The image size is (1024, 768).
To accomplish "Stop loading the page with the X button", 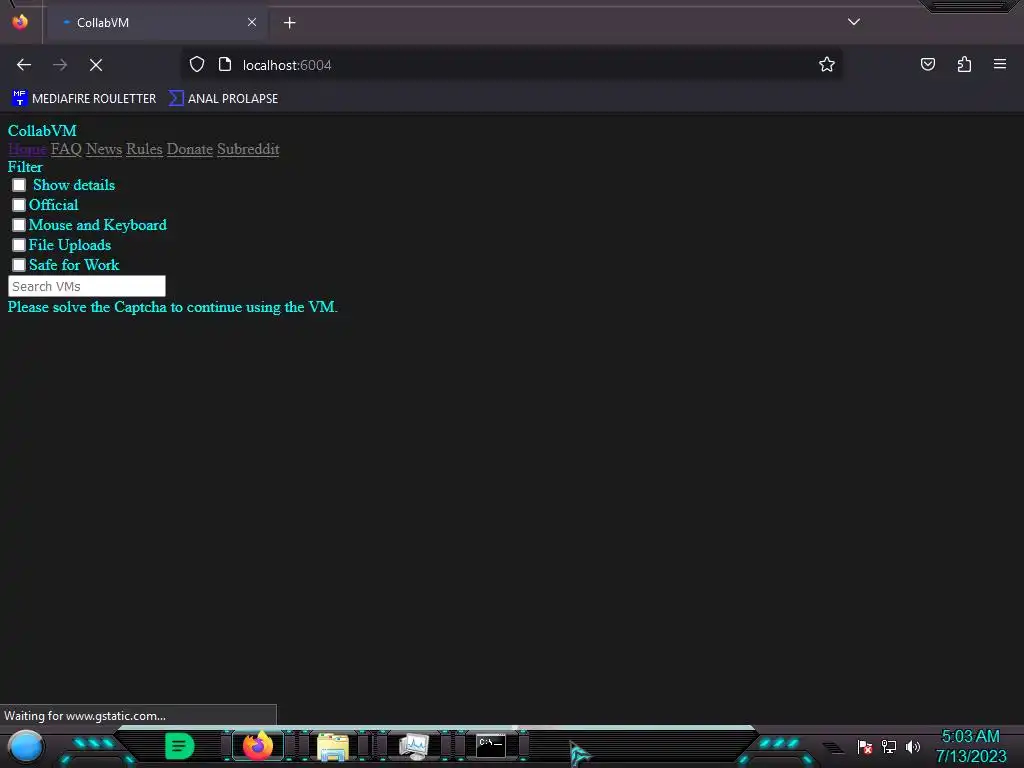I will tap(96, 65).
